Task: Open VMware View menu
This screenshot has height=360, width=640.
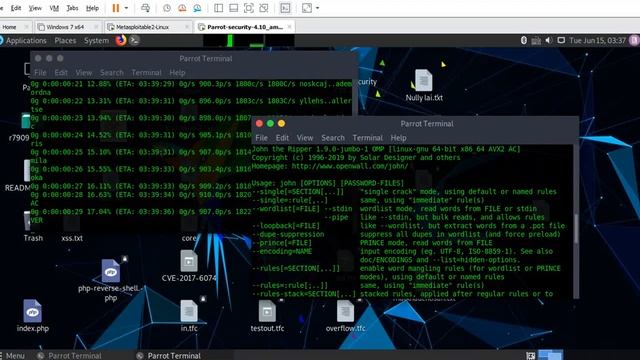Action: (x=35, y=8)
